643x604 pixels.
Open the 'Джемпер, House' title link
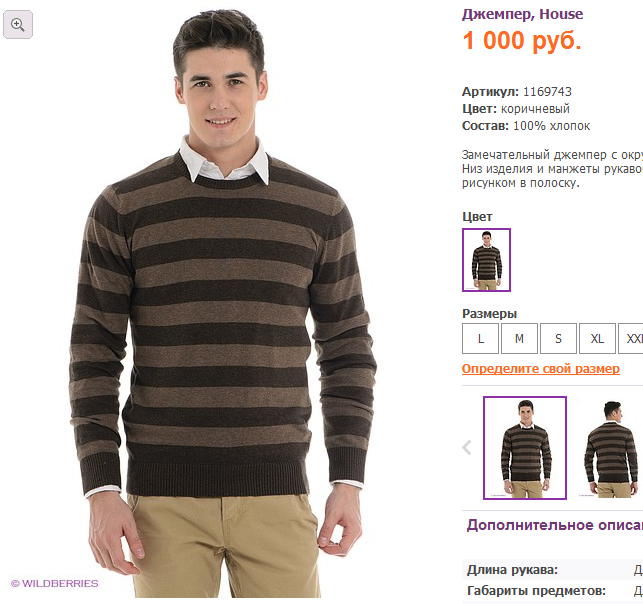coord(522,14)
